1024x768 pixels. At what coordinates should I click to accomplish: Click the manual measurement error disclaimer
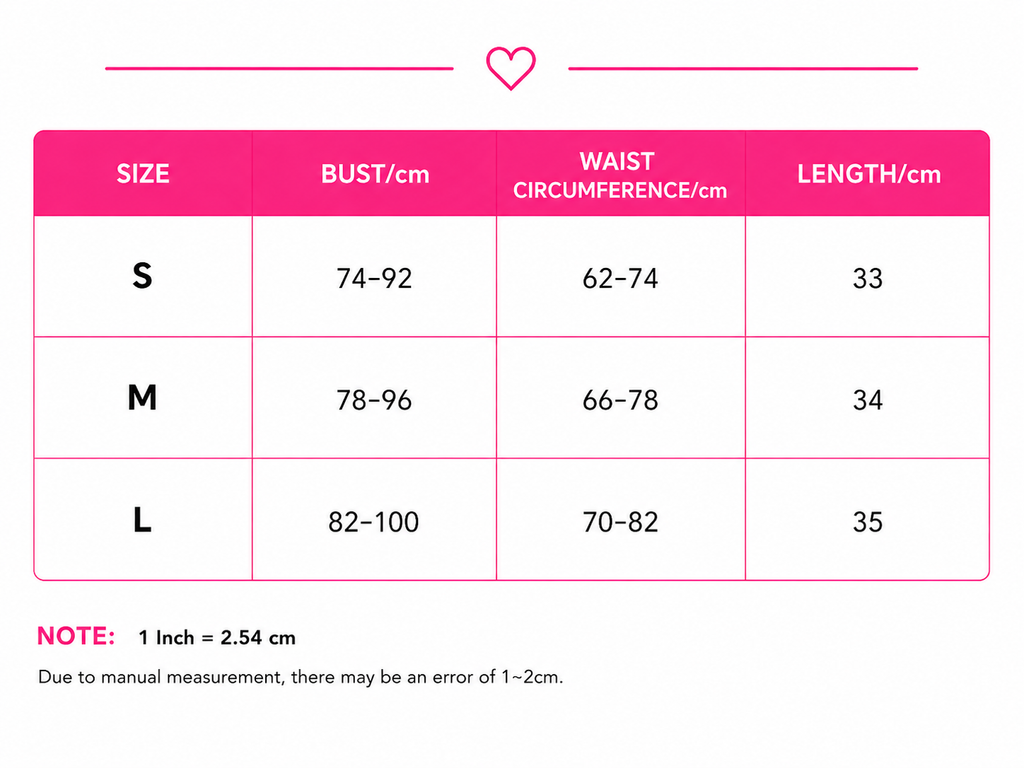300,677
